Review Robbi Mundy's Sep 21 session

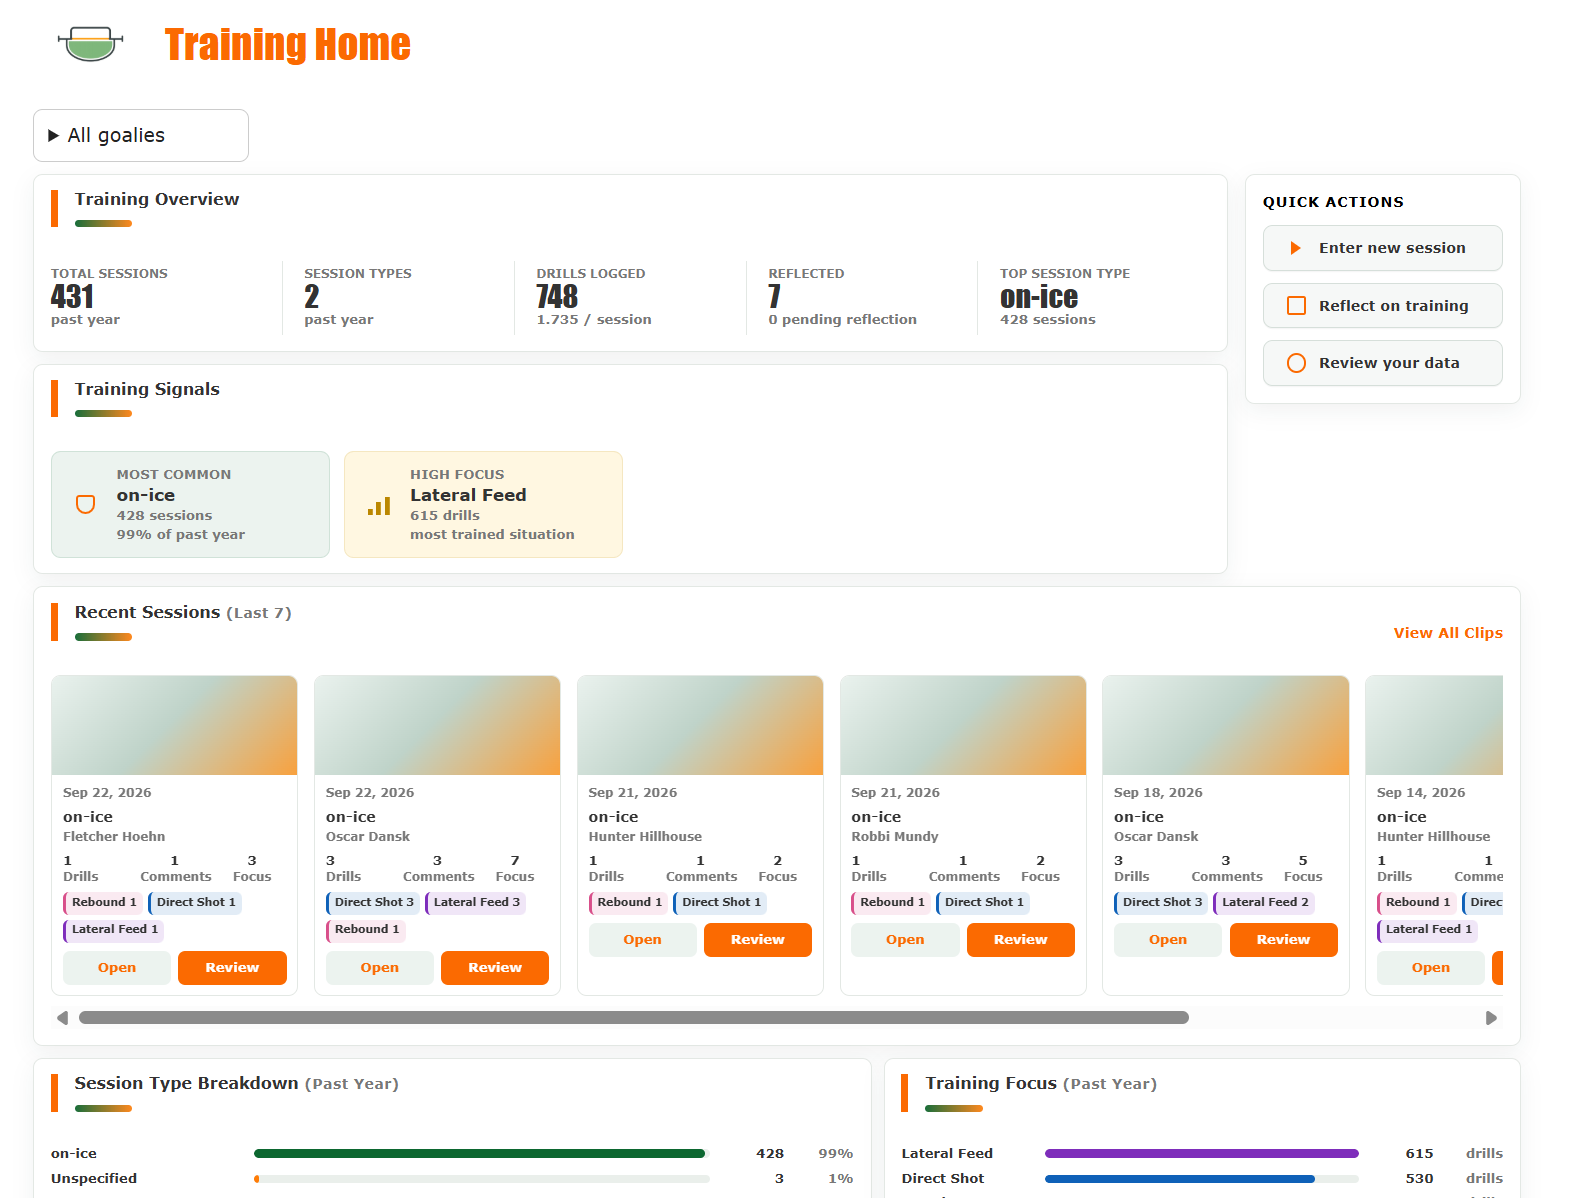1021,940
